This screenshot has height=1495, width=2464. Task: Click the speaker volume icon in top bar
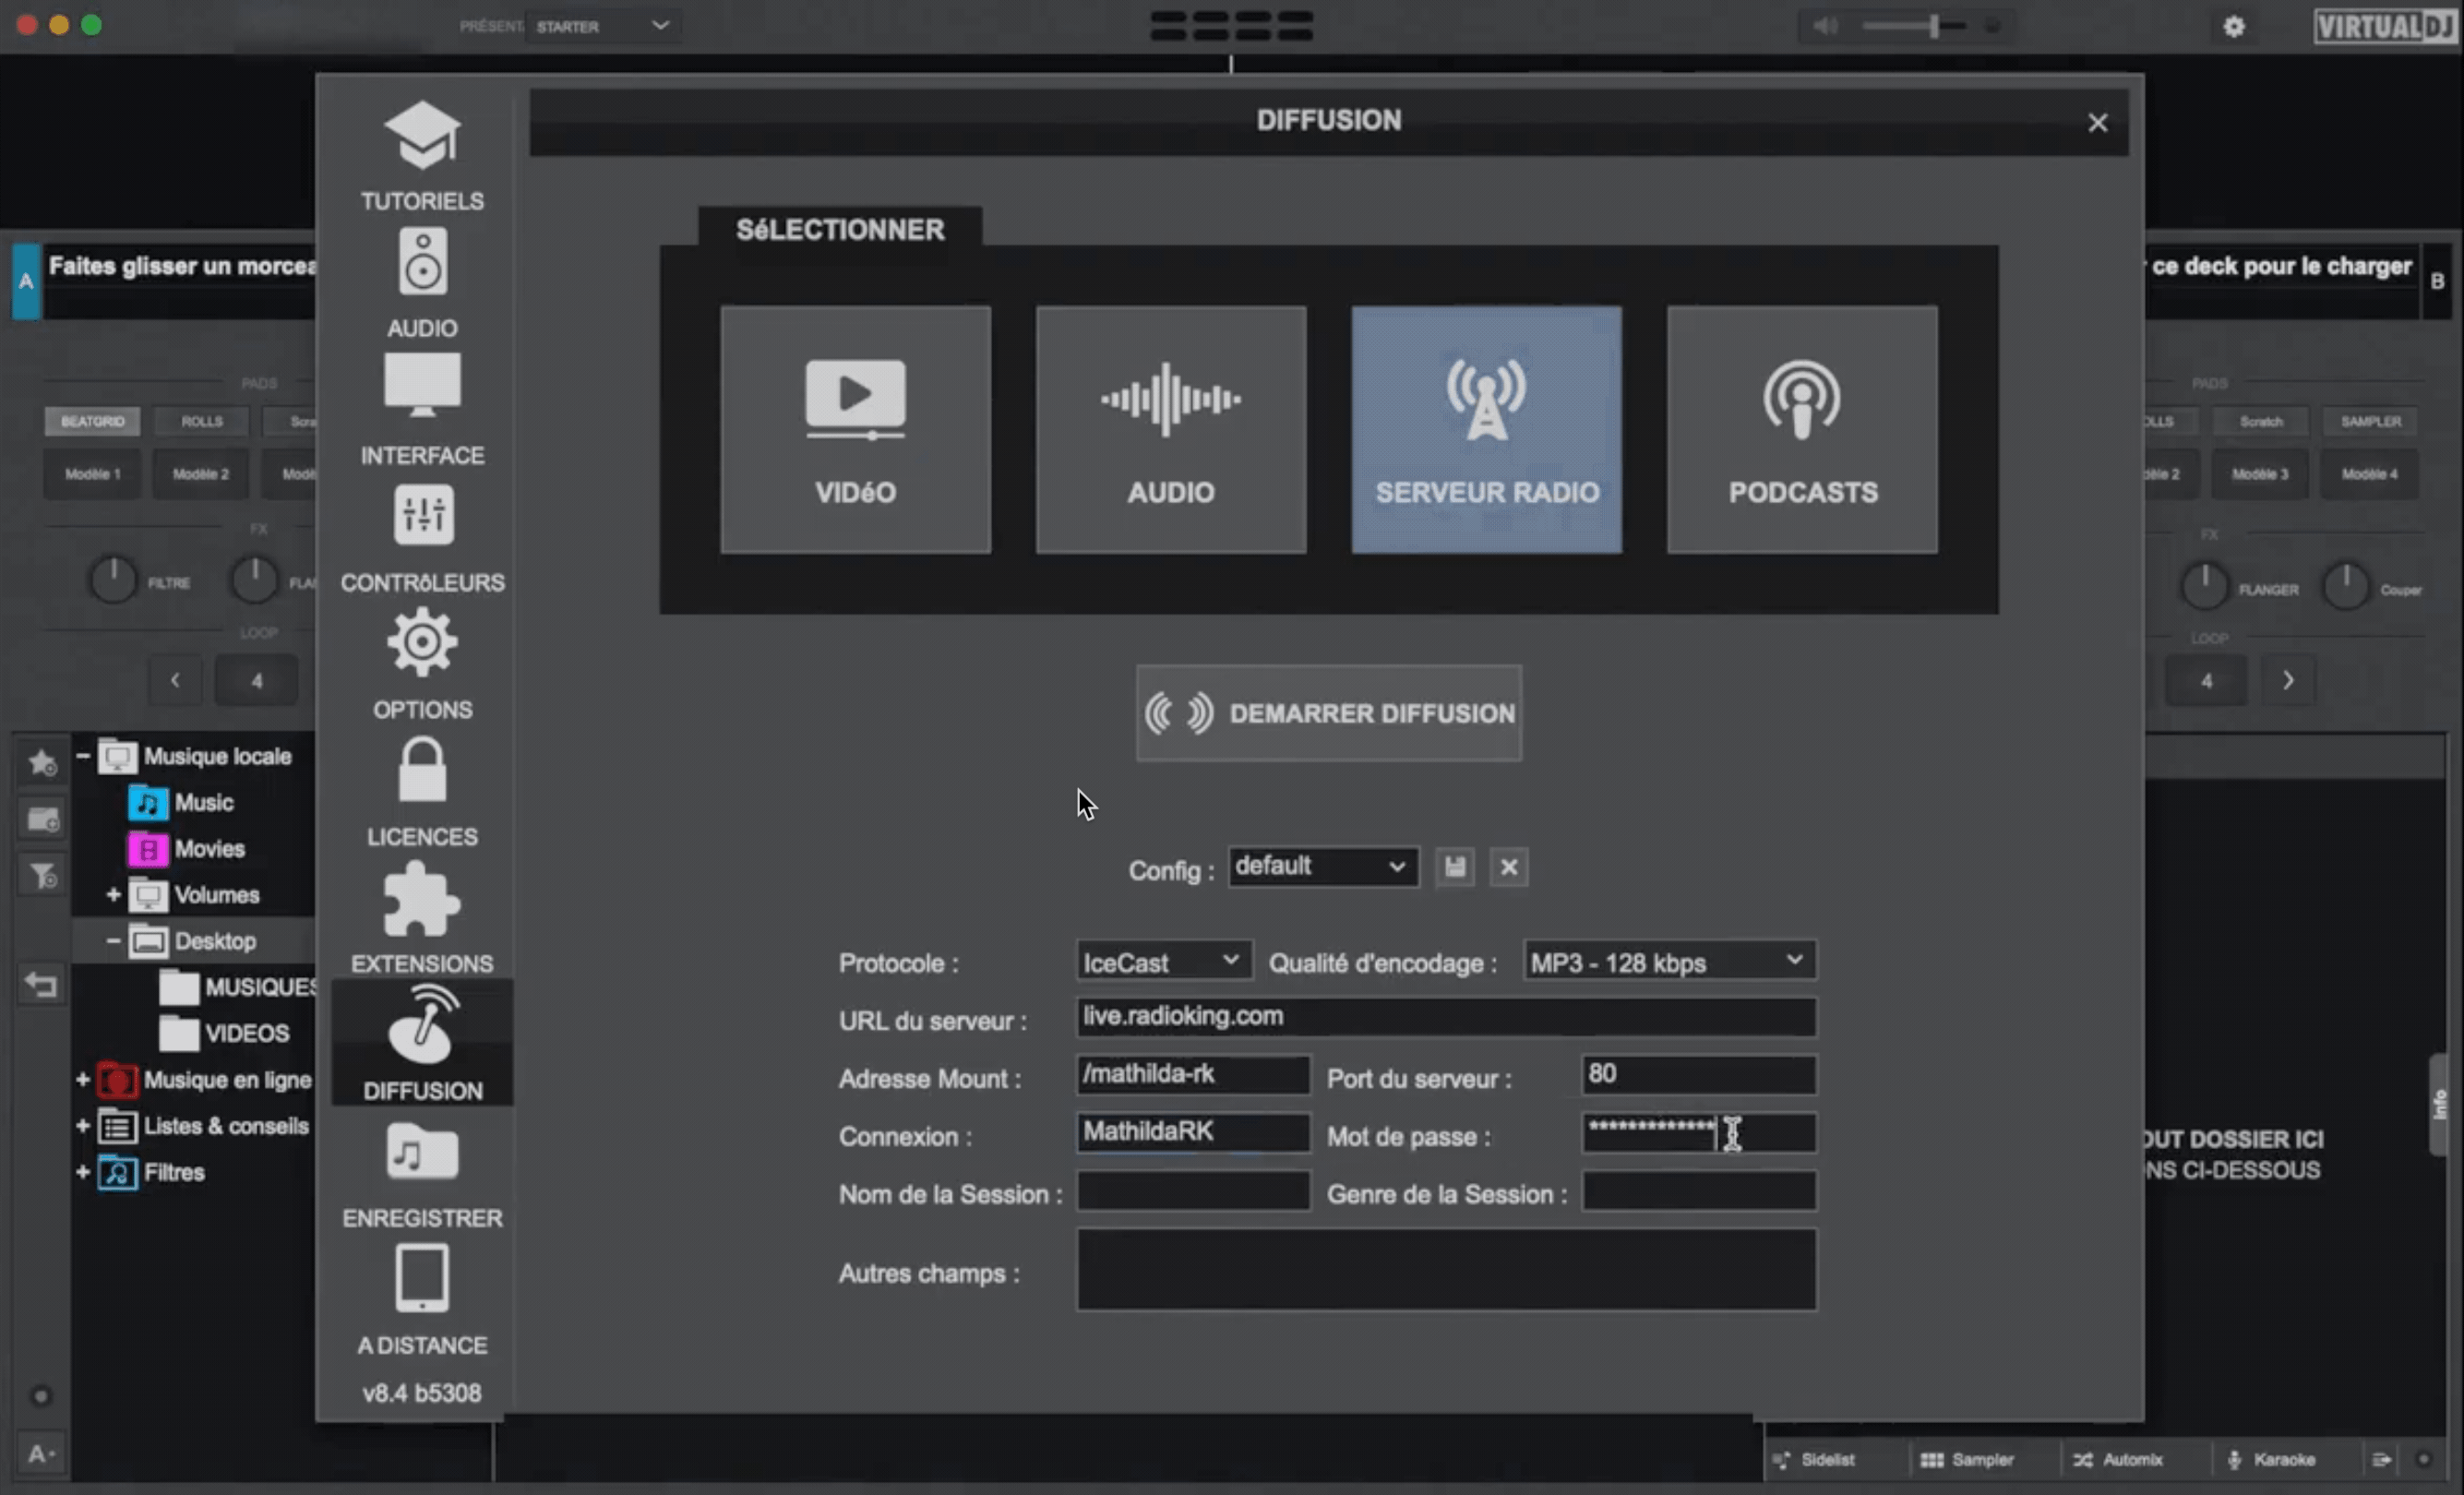point(1825,26)
